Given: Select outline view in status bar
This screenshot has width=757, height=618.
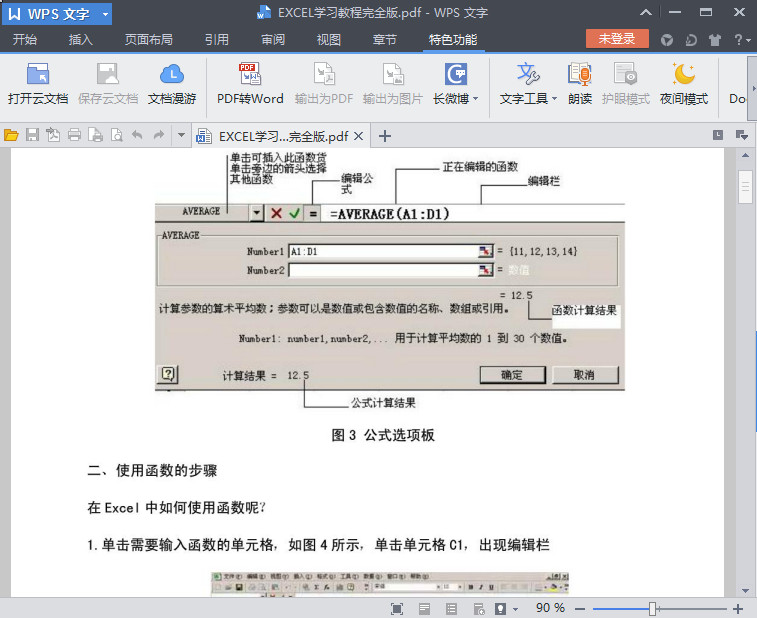Looking at the screenshot, I should [x=452, y=609].
